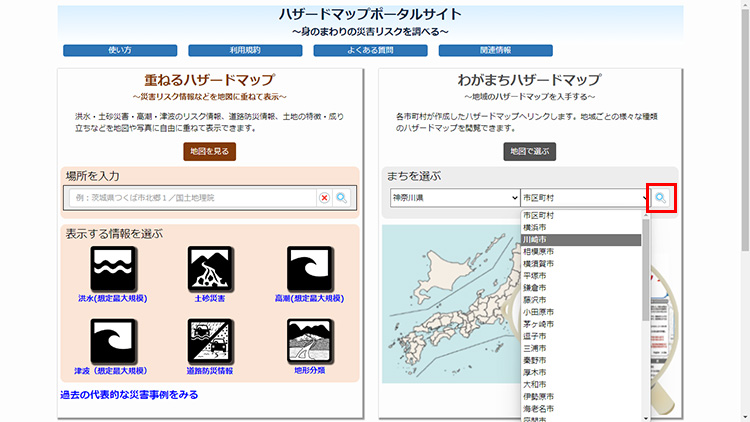This screenshot has width=750, height=422.
Task: Choose 平塚市 from the list
Action: [581, 276]
